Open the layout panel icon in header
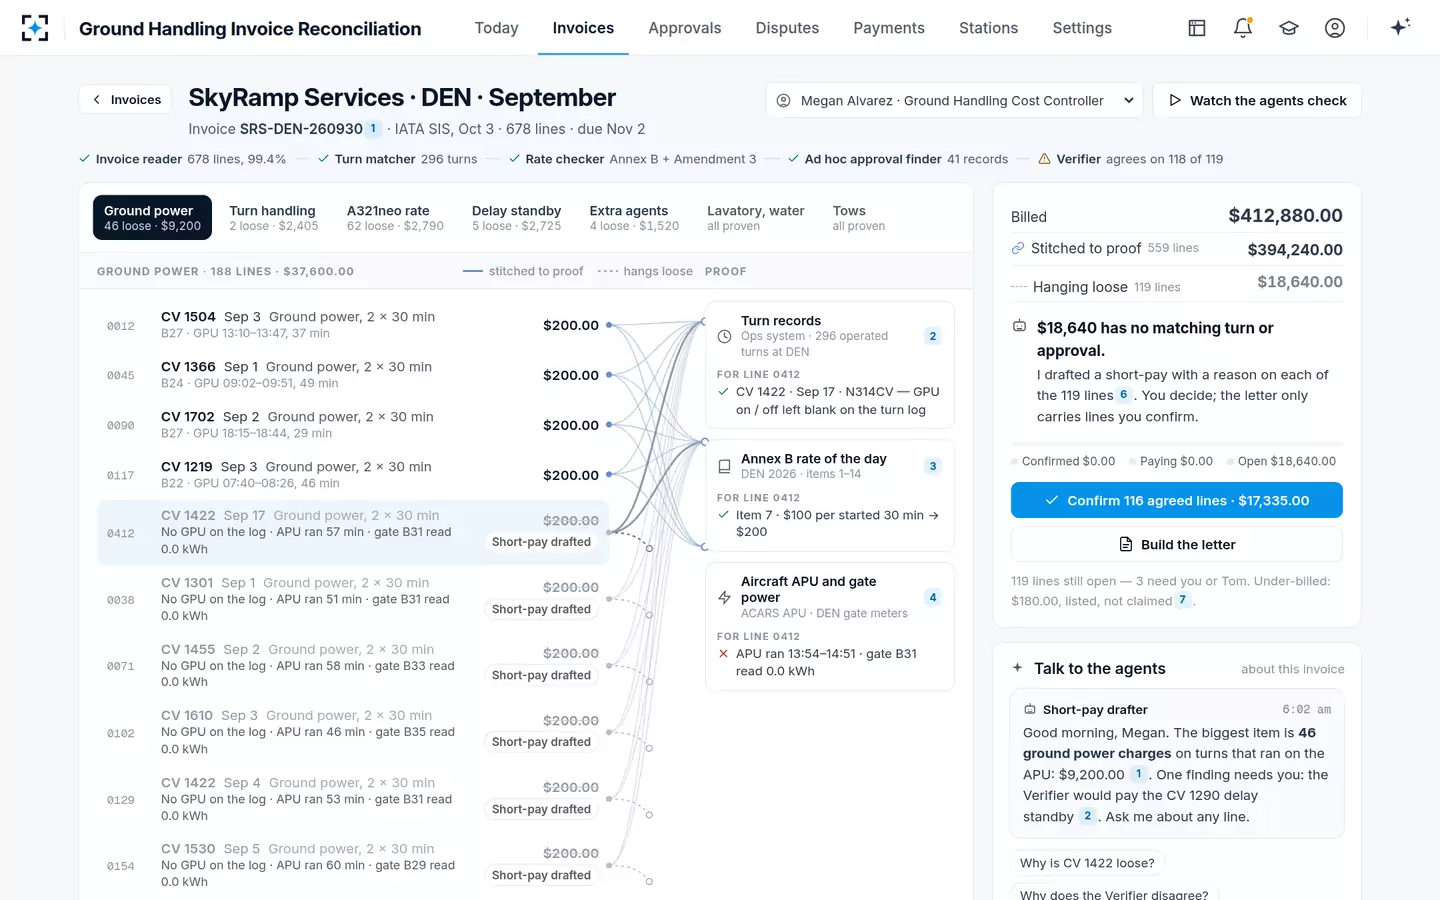The width and height of the screenshot is (1440, 900). 1197,28
